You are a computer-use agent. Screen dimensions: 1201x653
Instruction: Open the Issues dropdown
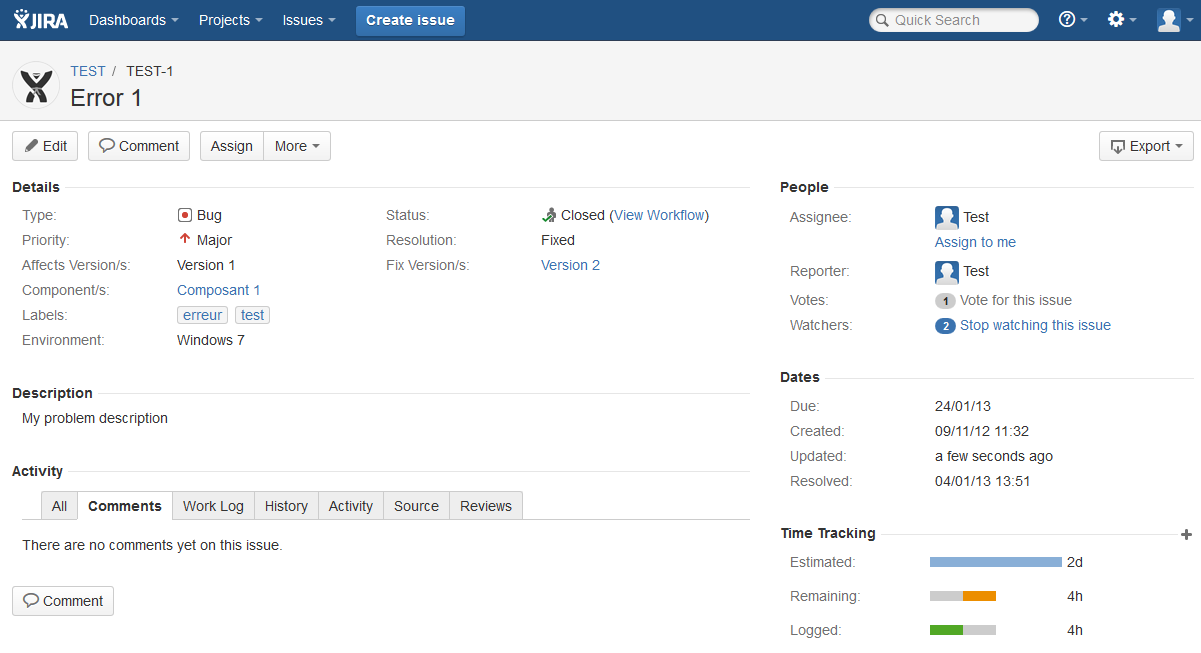[x=309, y=20]
